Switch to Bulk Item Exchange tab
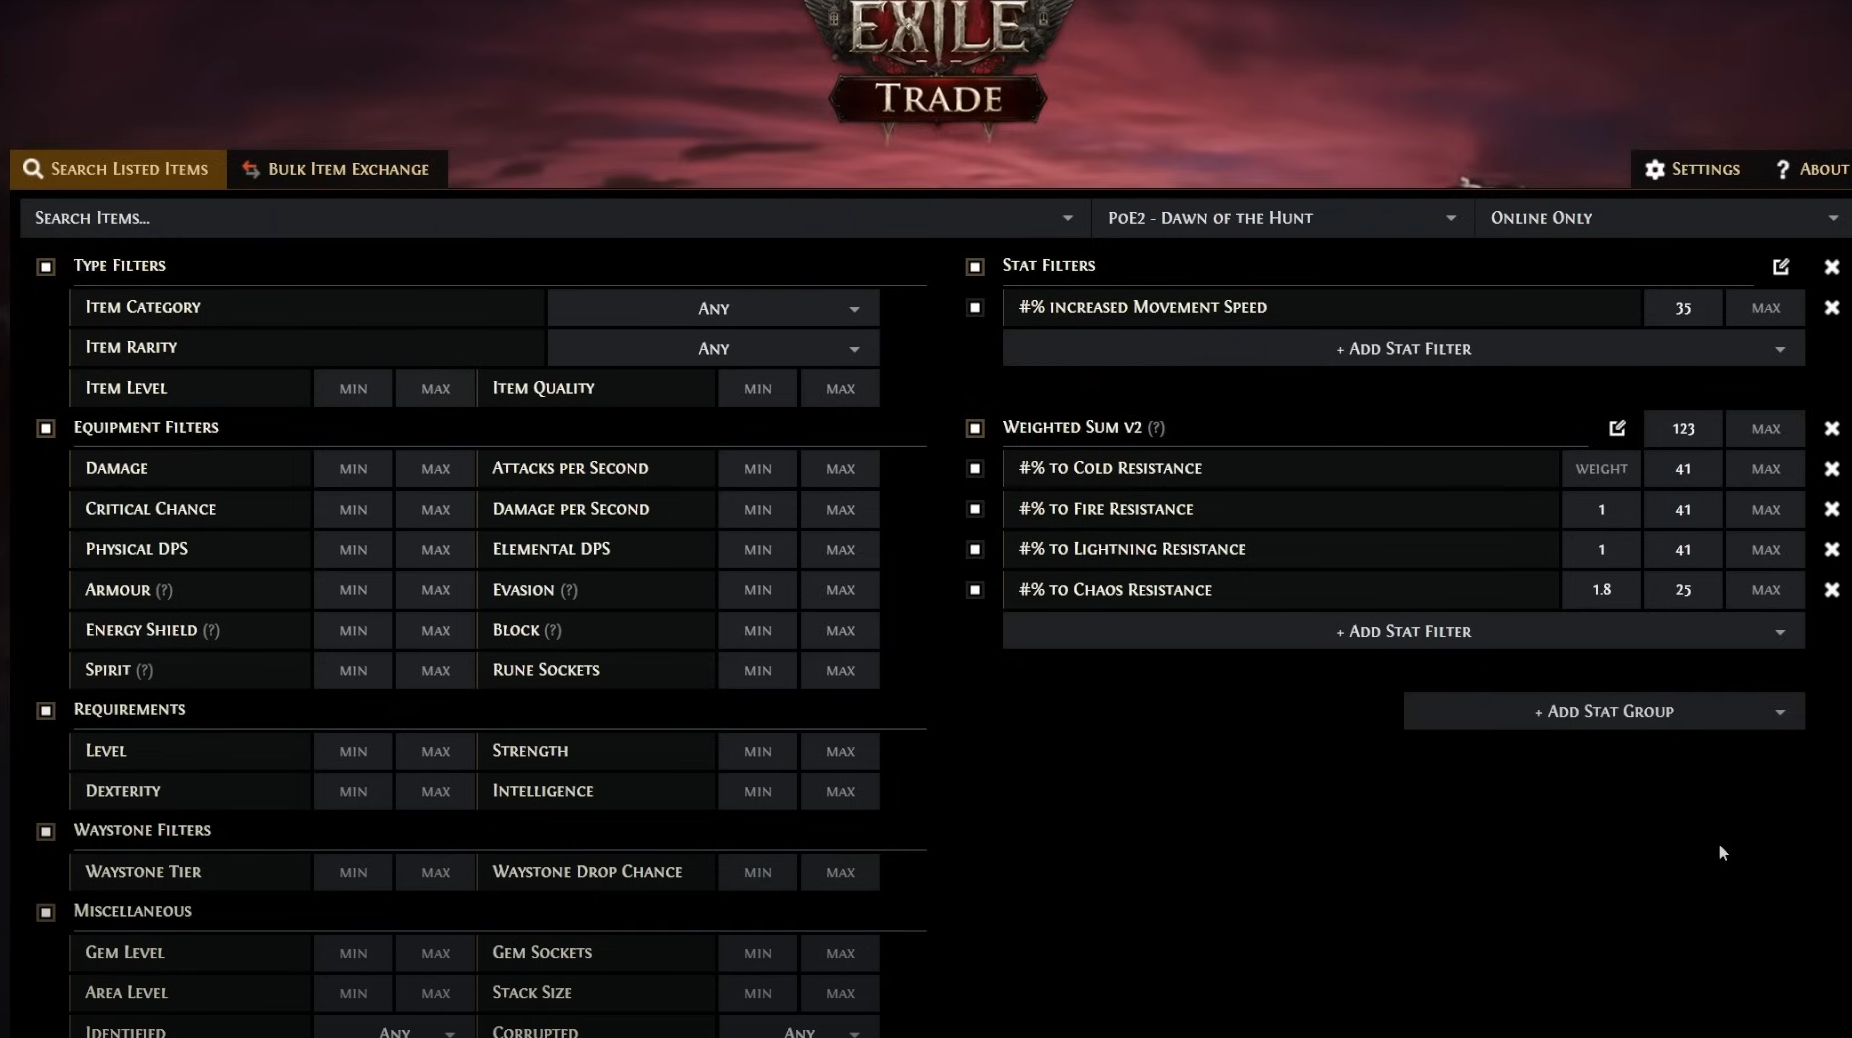This screenshot has height=1038, width=1852. pyautogui.click(x=337, y=169)
